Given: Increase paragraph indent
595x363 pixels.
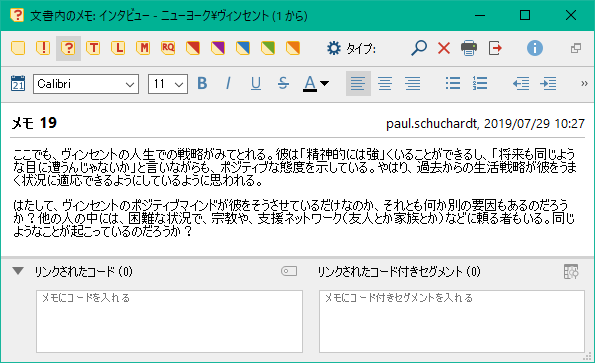Looking at the screenshot, I should [548, 83].
